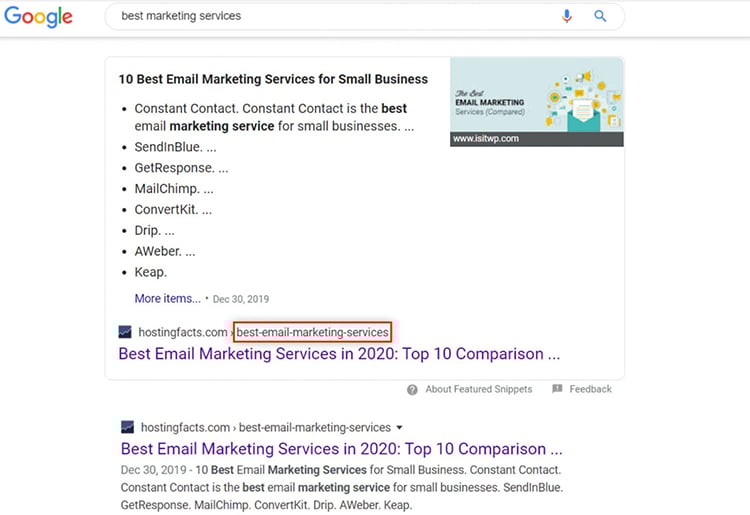Viewport: 750px width, 515px height.
Task: Open second result's blue title link
Action: (341, 449)
